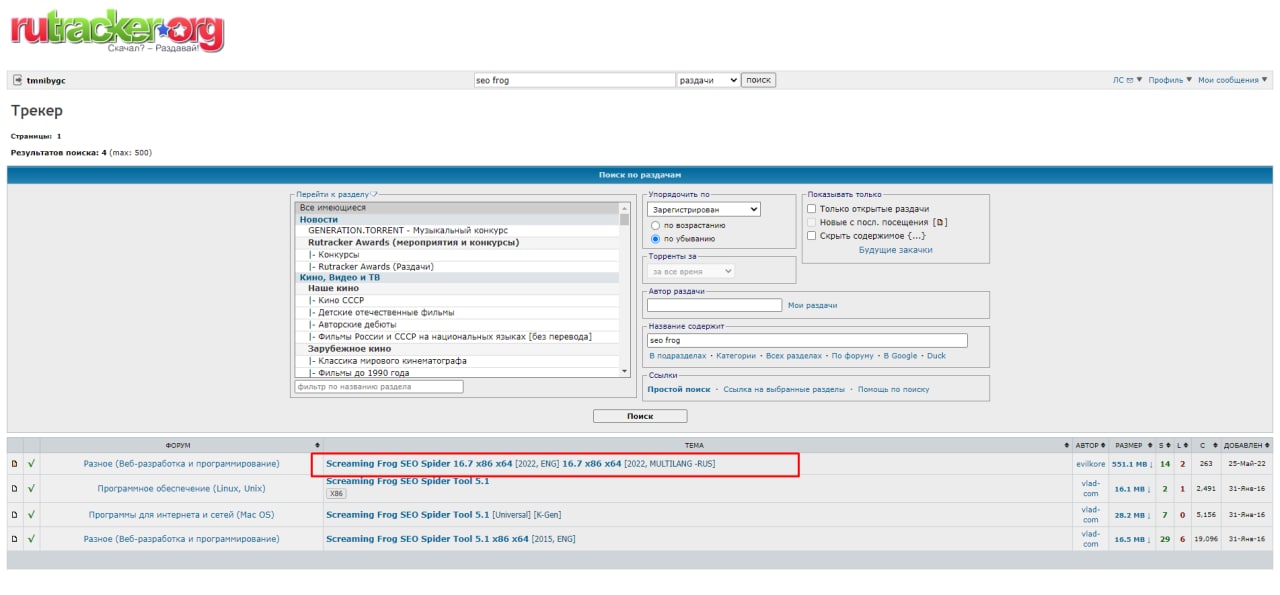Click the topic icon in the Mac OS row
Screen dimensions: 1280x595
tap(14, 514)
